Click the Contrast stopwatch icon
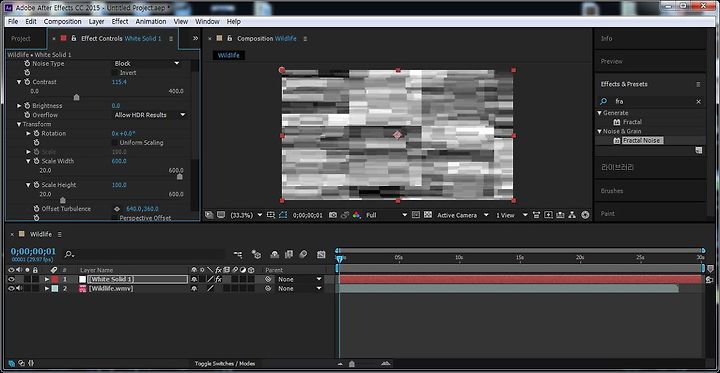The image size is (720, 373). [x=27, y=82]
